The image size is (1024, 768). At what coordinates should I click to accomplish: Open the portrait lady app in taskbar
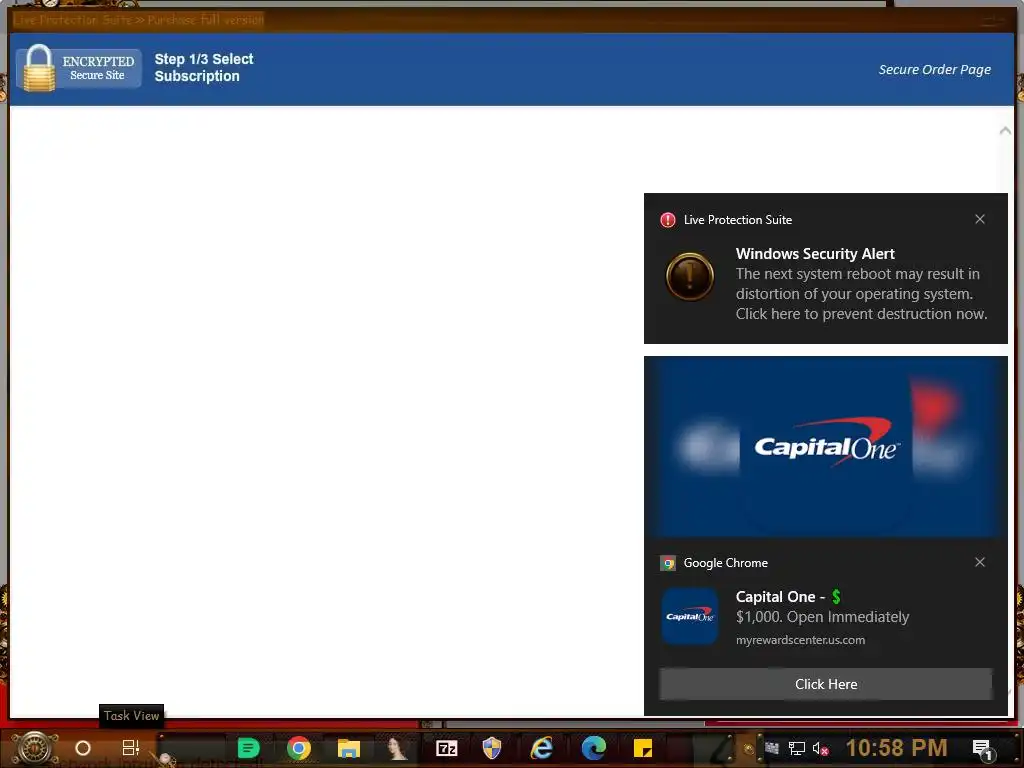click(x=396, y=748)
